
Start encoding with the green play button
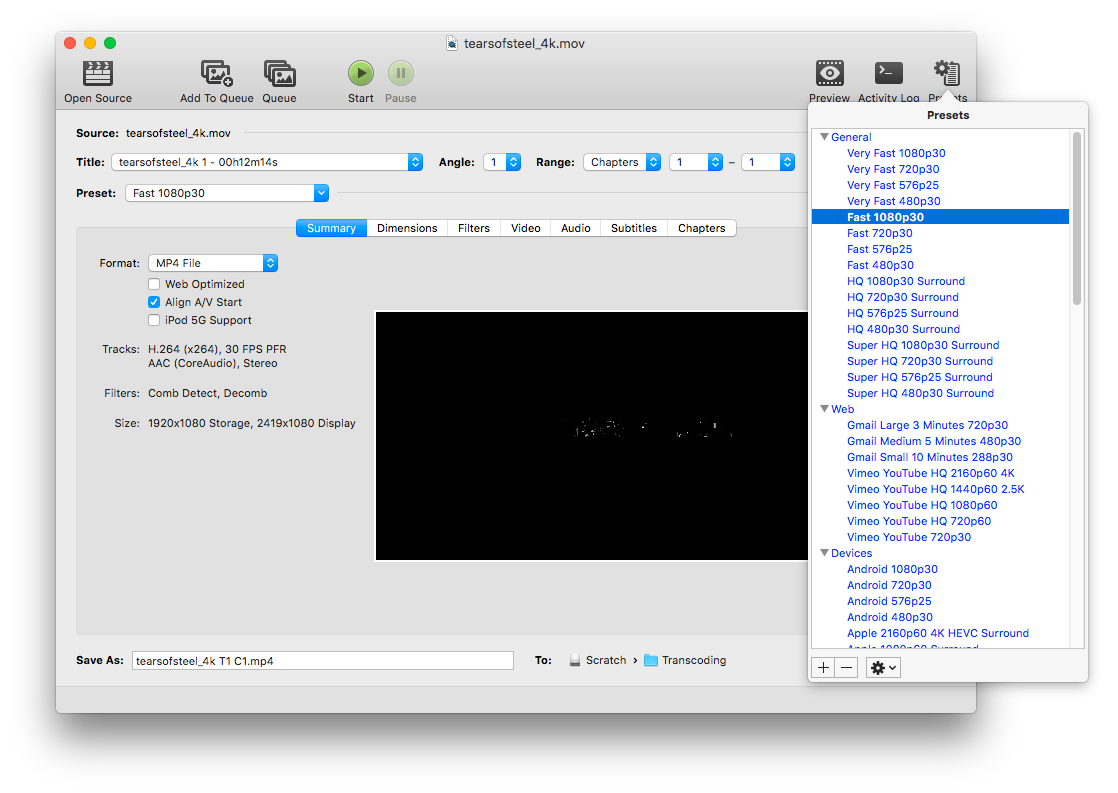(x=361, y=73)
